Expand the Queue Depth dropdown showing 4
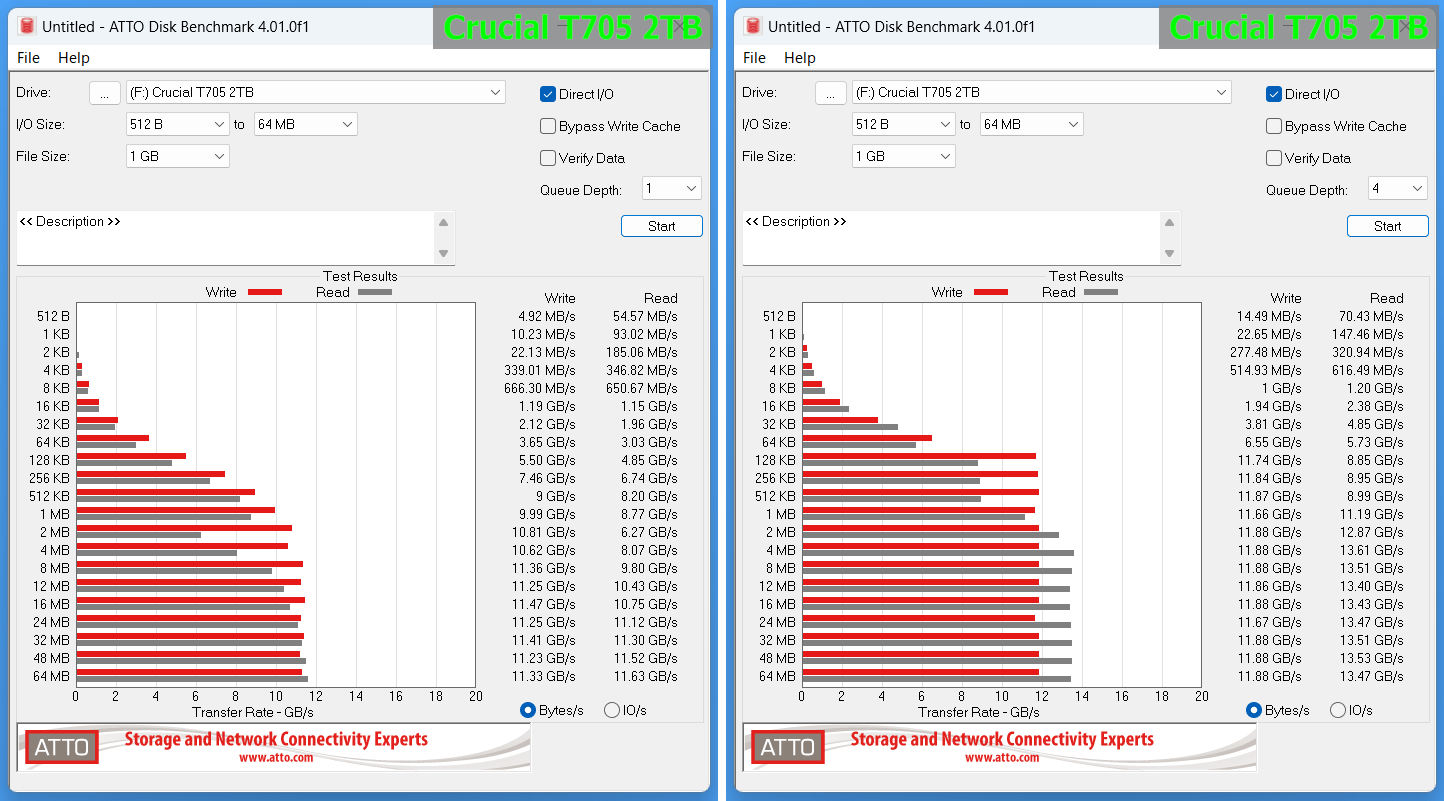 [1397, 188]
